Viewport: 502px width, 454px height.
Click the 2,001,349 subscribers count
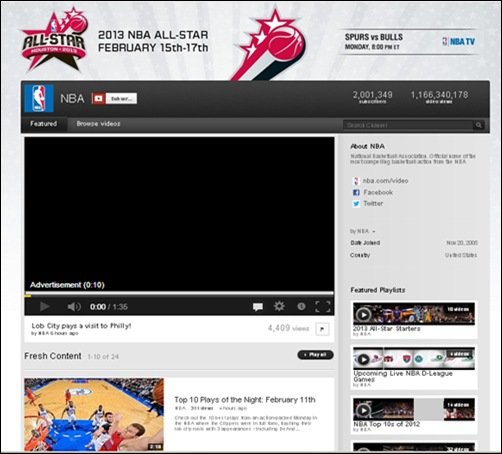point(373,97)
